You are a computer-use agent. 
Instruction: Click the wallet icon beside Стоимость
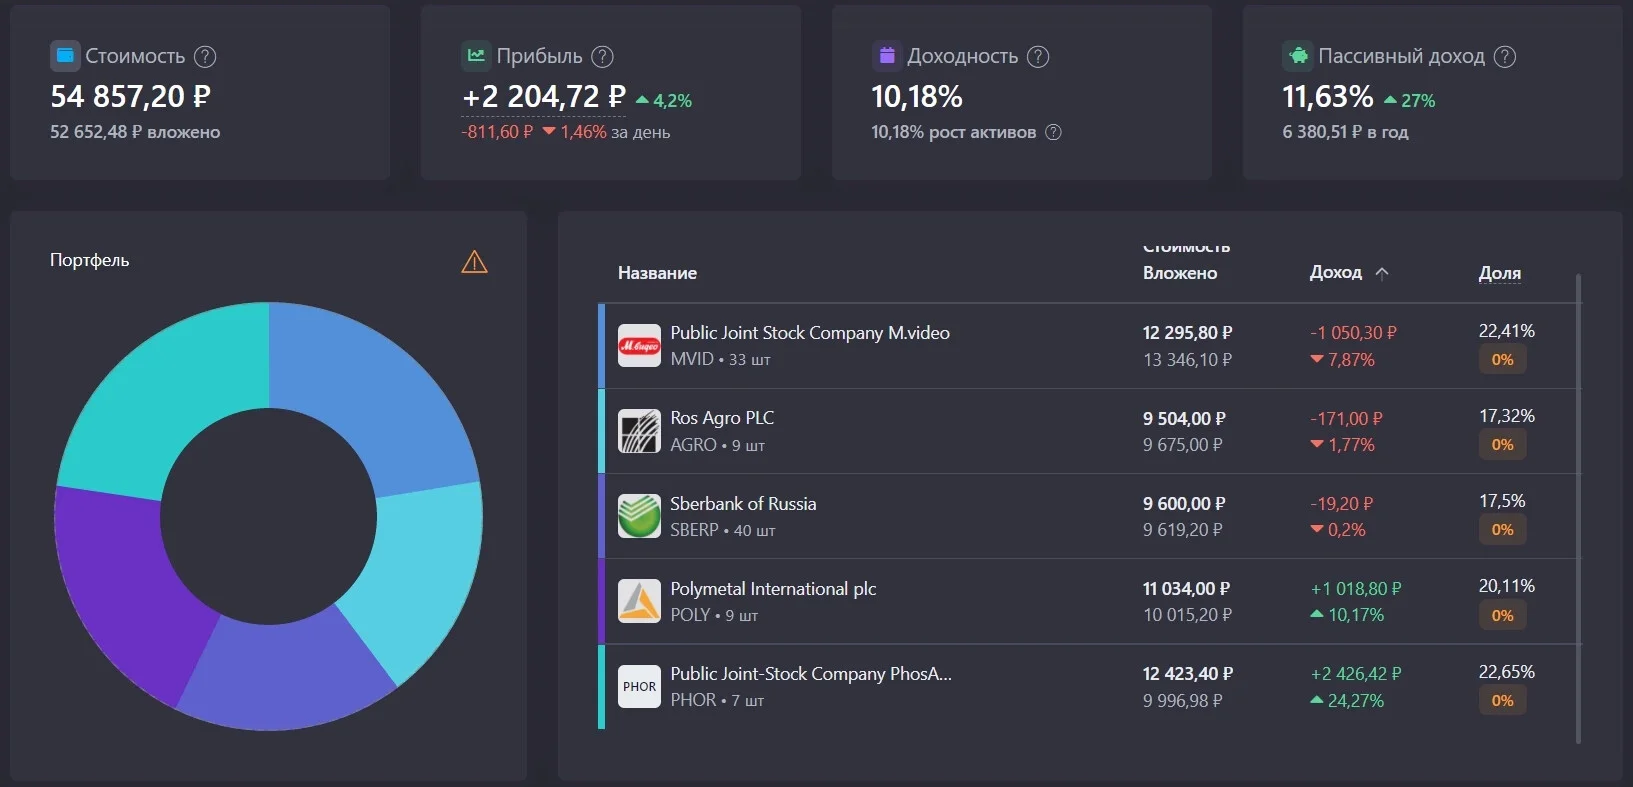[x=65, y=56]
